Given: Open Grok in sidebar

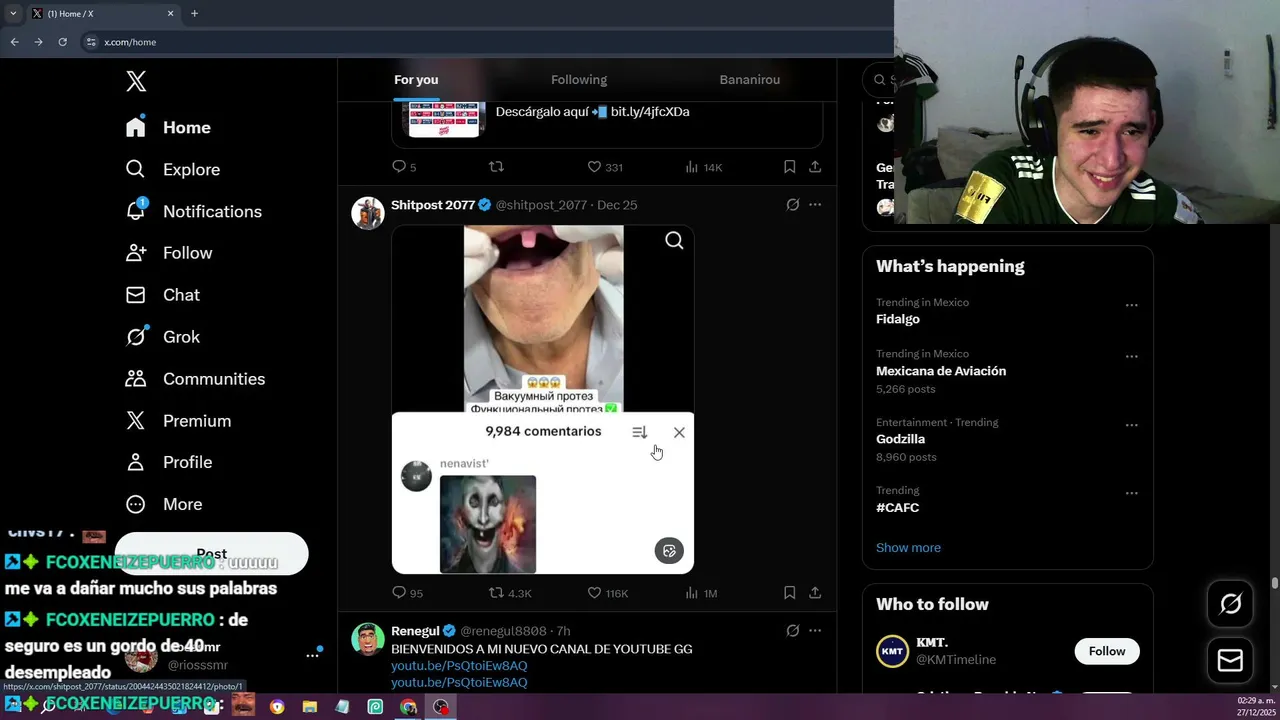Looking at the screenshot, I should tap(163, 337).
